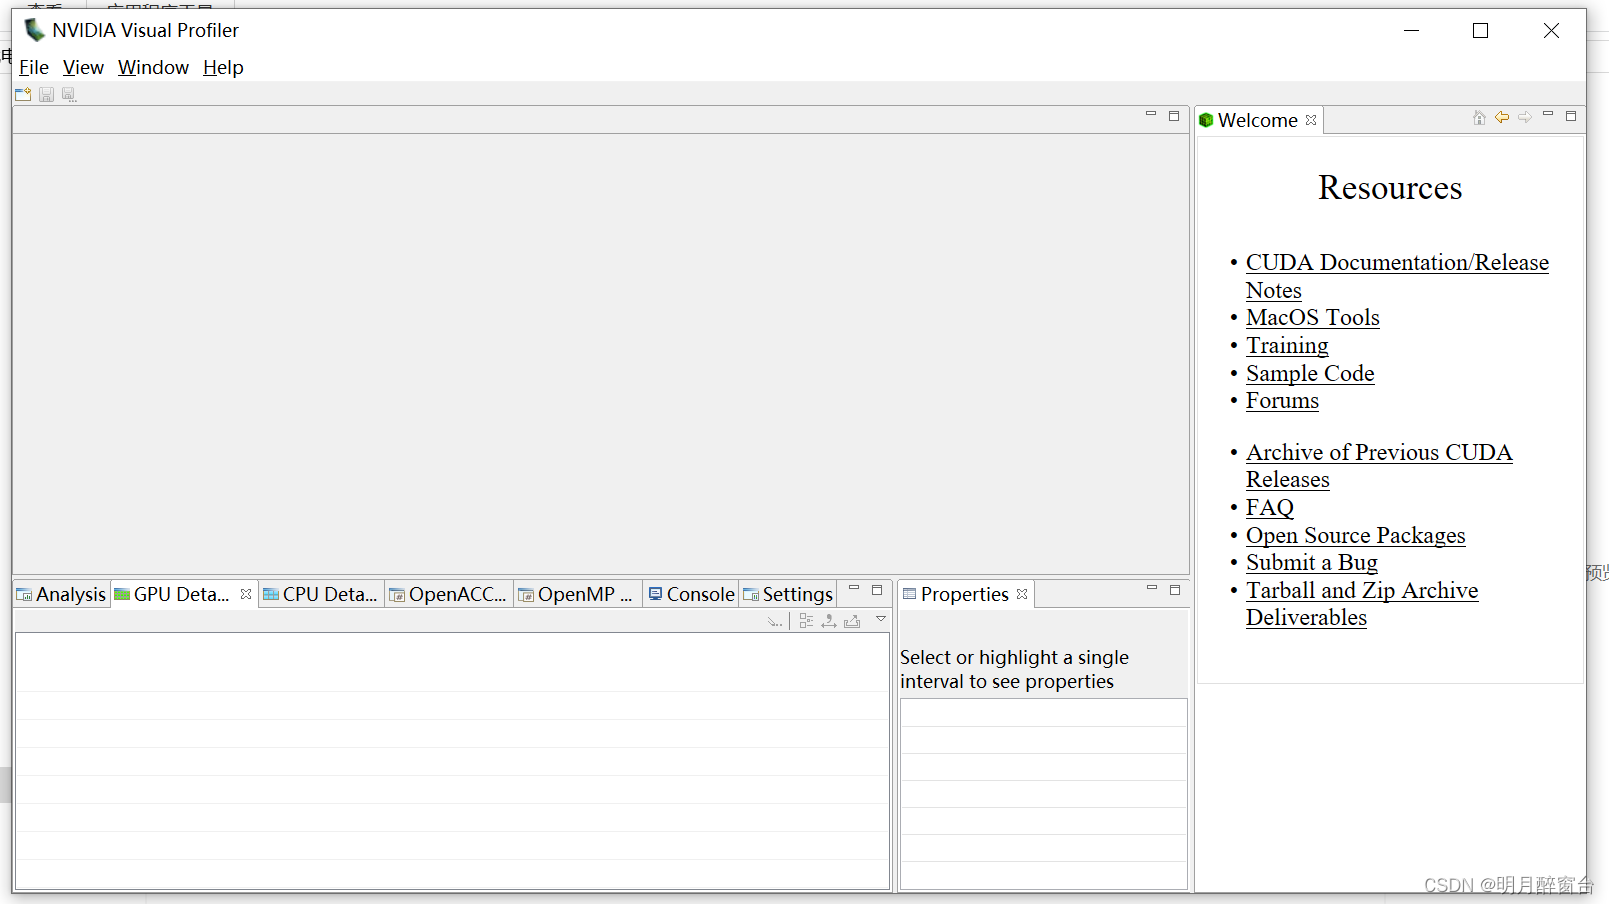Maximize the main timeline editor area
1609x904 pixels.
(1174, 116)
